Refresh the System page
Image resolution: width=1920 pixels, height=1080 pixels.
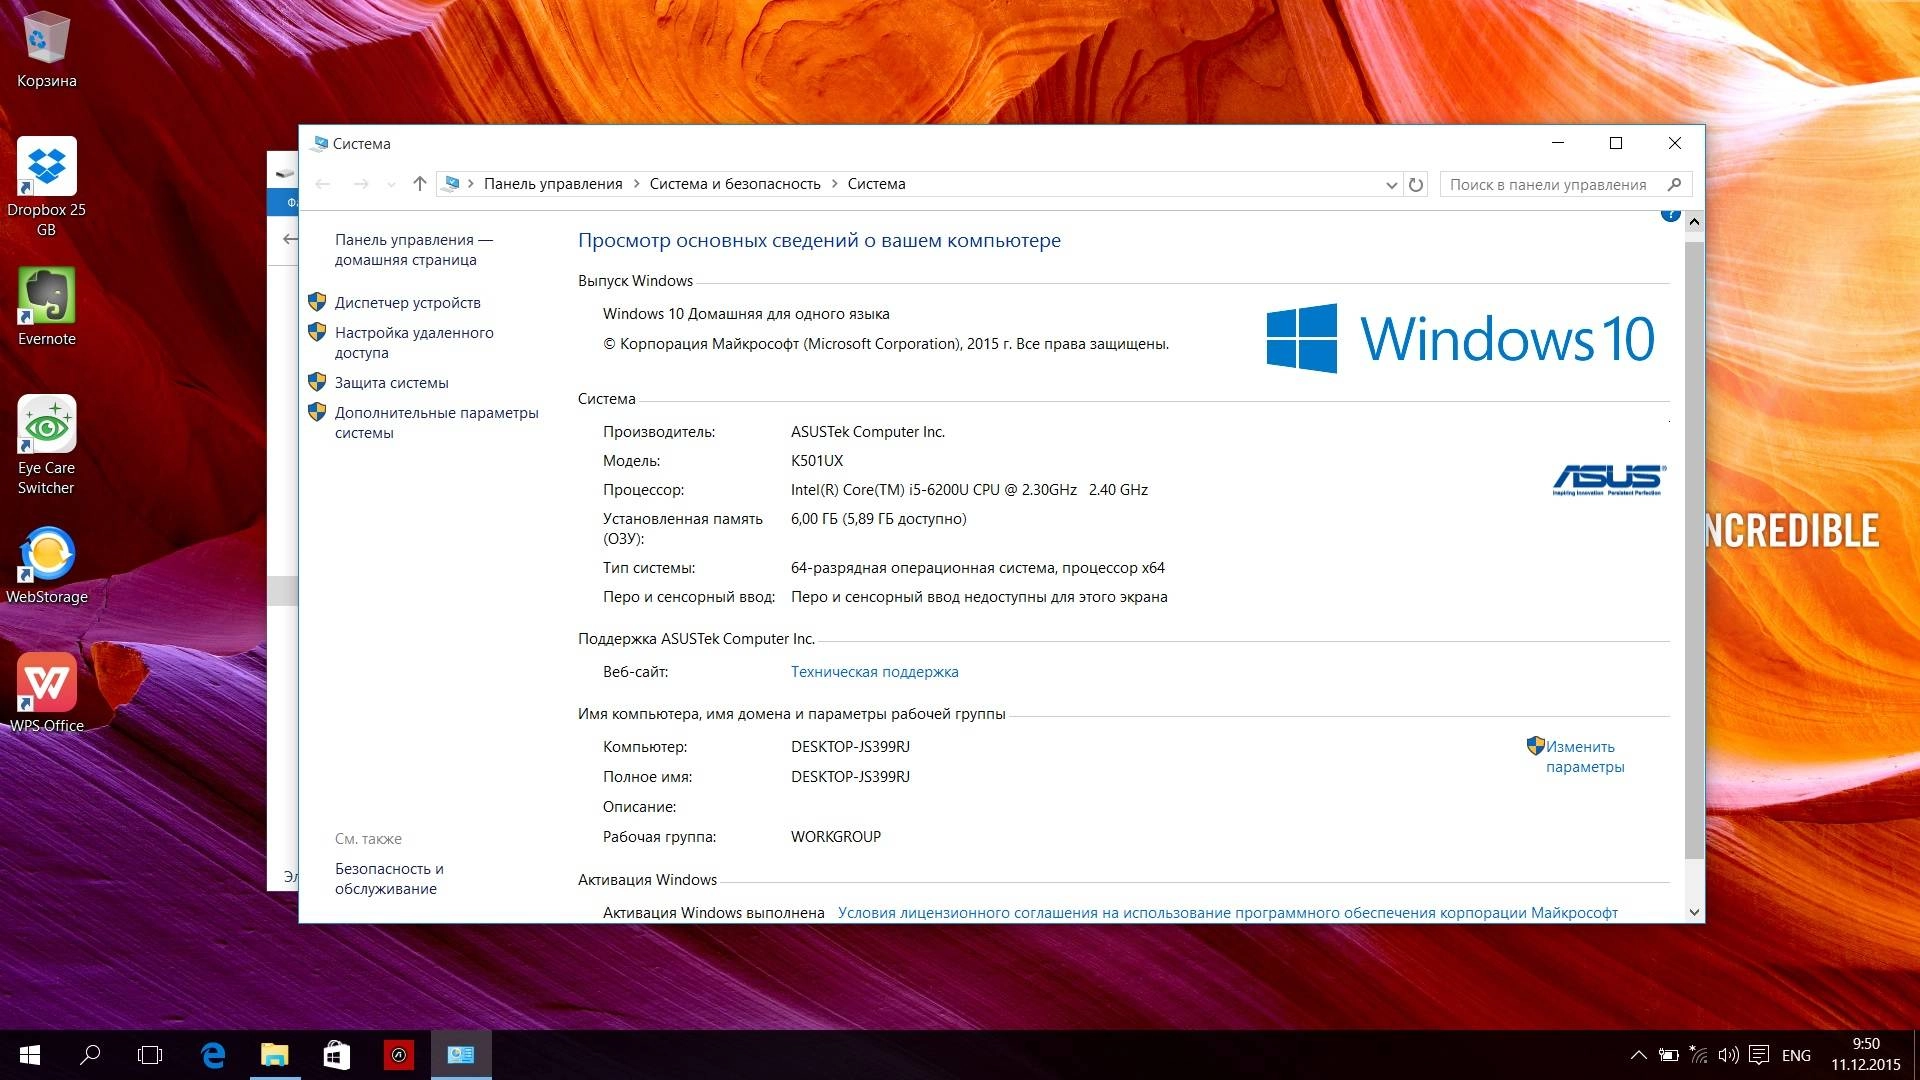point(1416,185)
